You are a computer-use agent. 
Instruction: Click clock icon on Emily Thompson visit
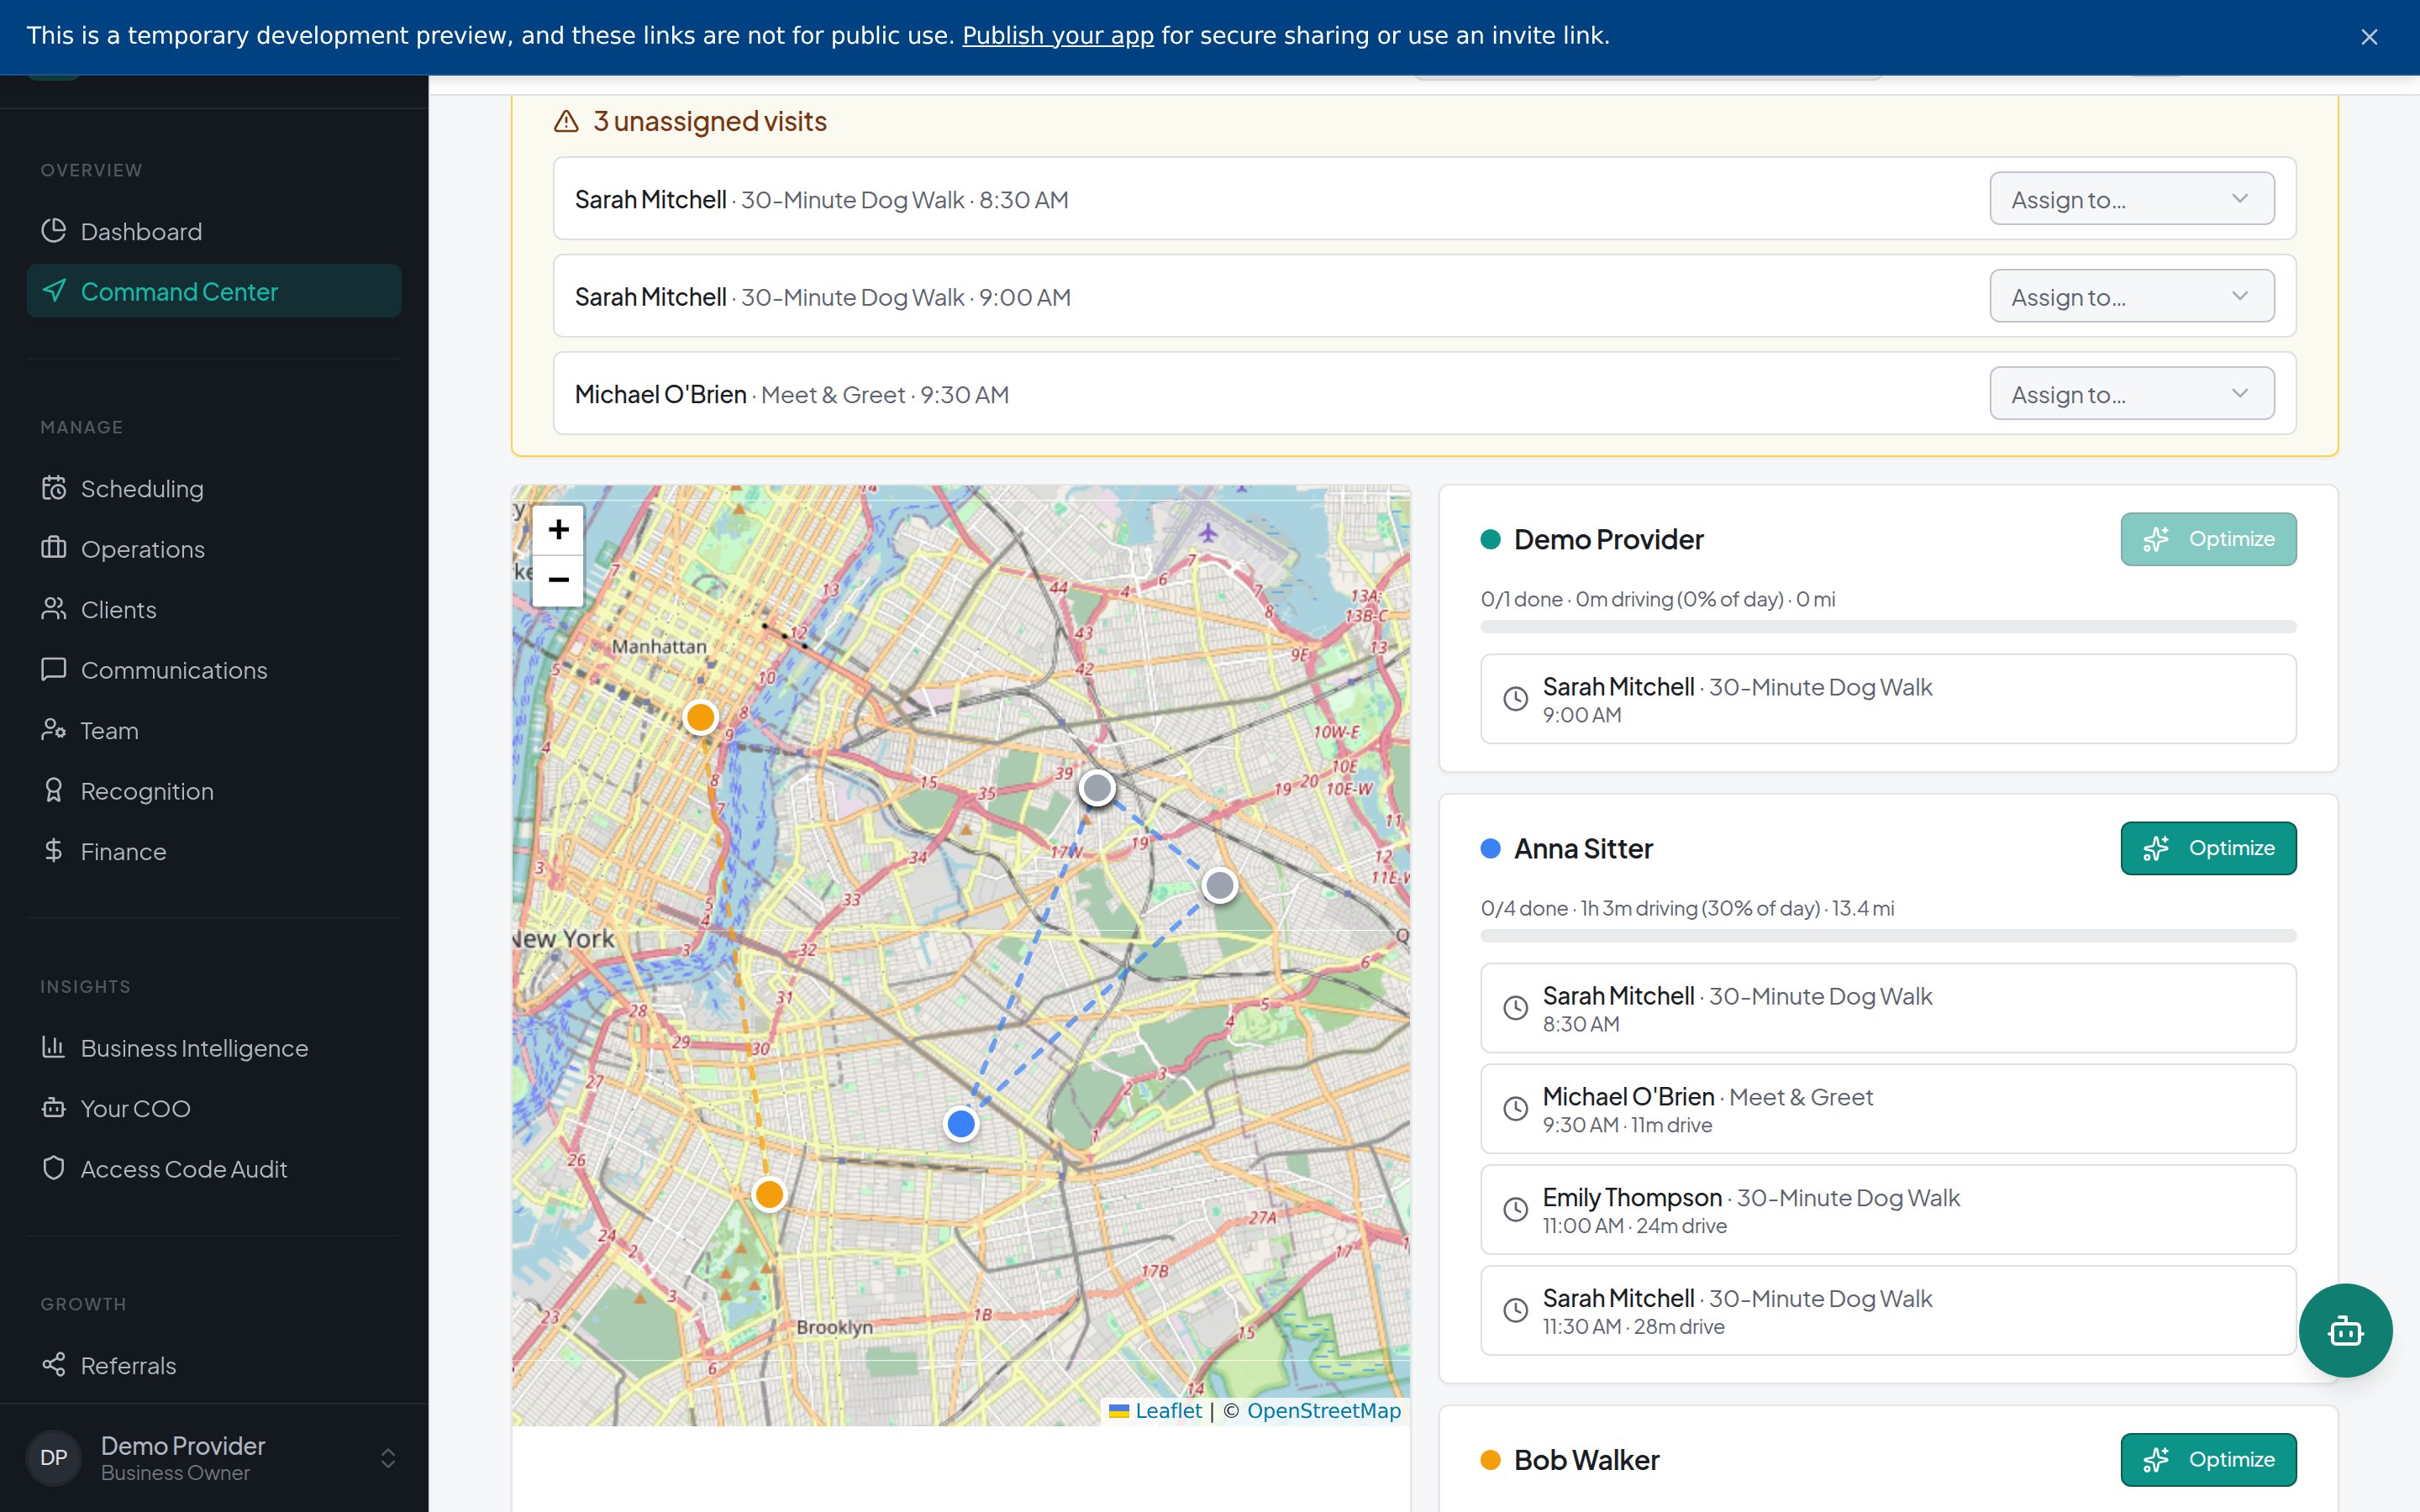tap(1516, 1210)
